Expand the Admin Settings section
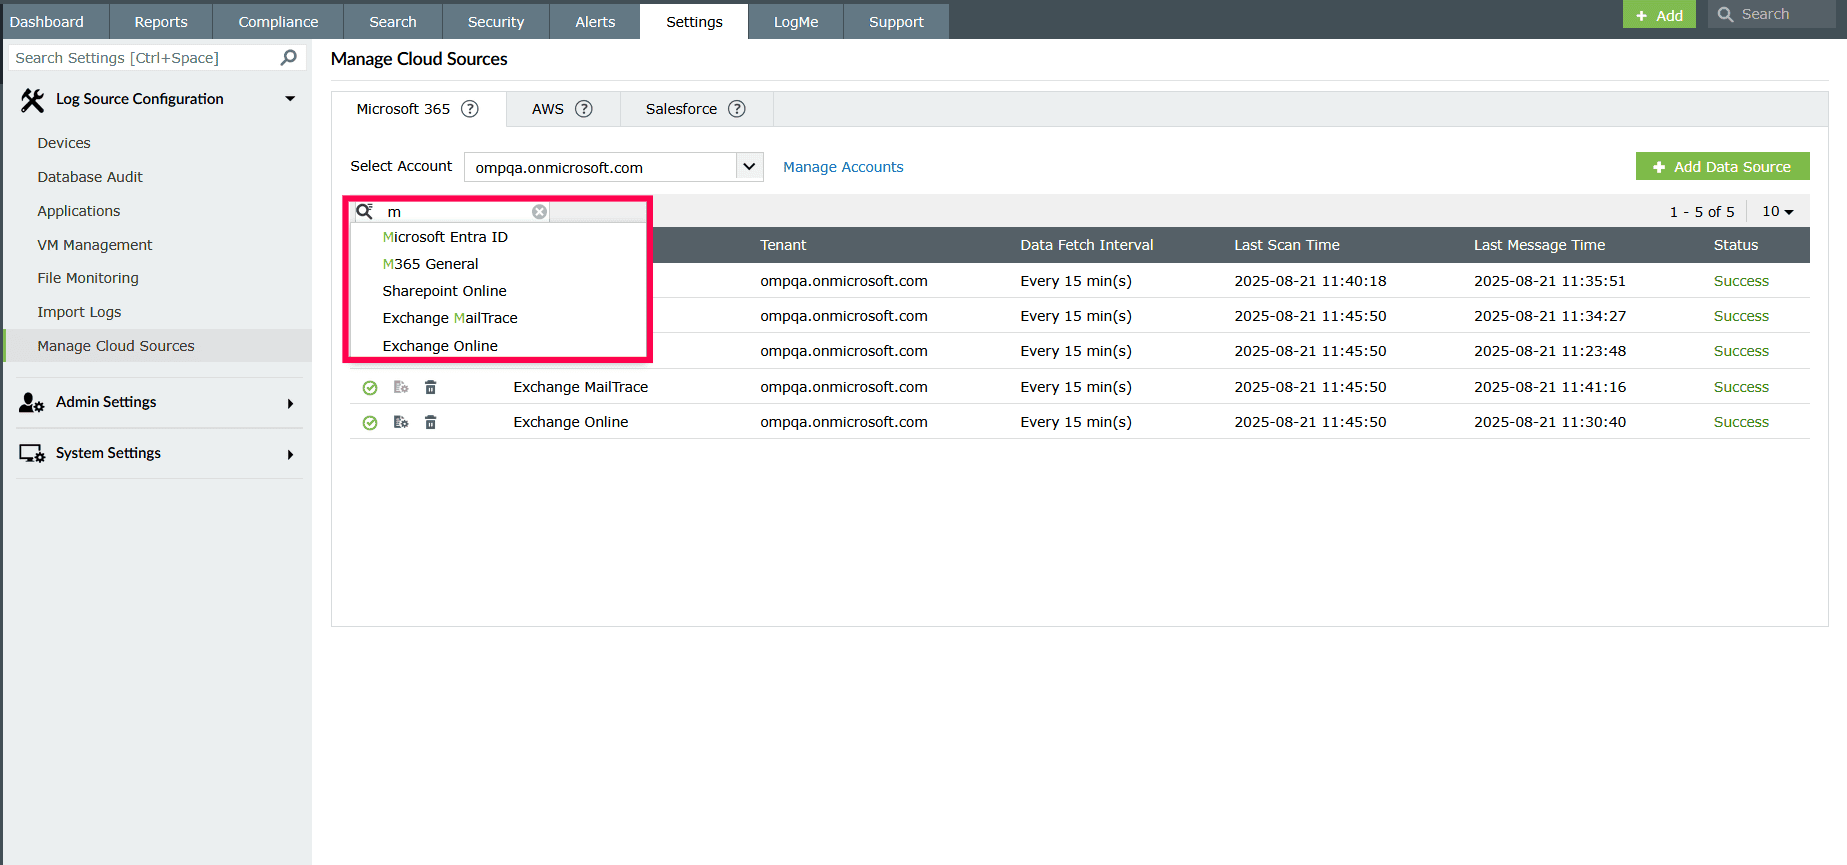The image size is (1847, 865). point(290,404)
